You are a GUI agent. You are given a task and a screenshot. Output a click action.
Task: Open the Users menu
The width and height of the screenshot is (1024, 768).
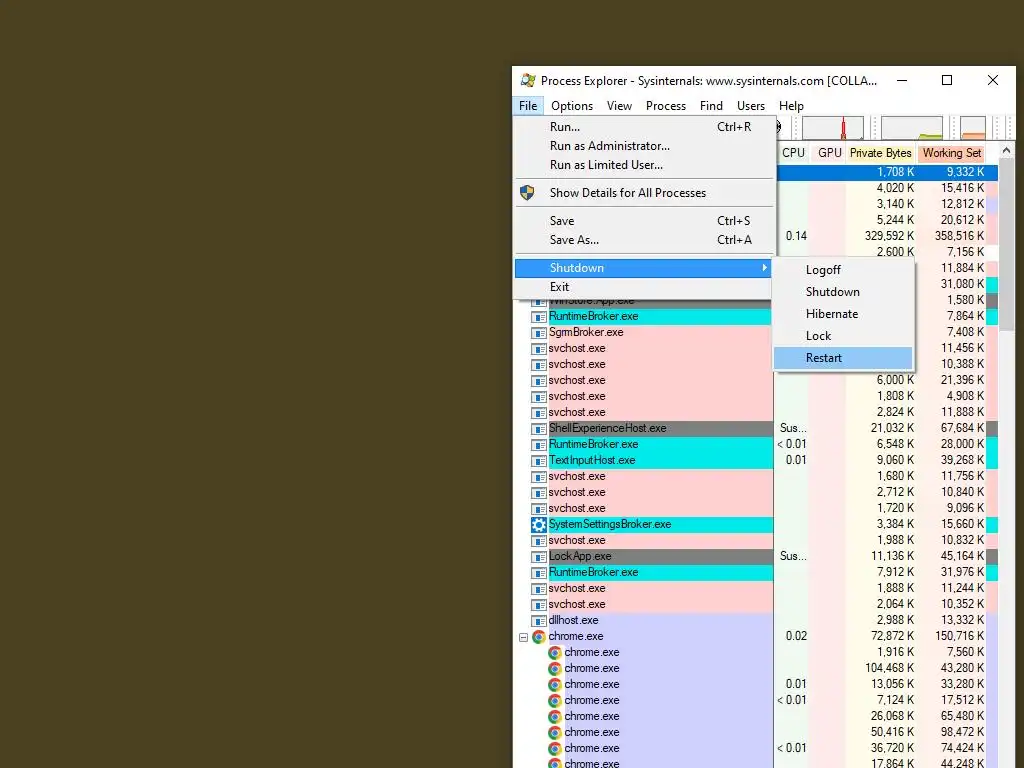(750, 106)
